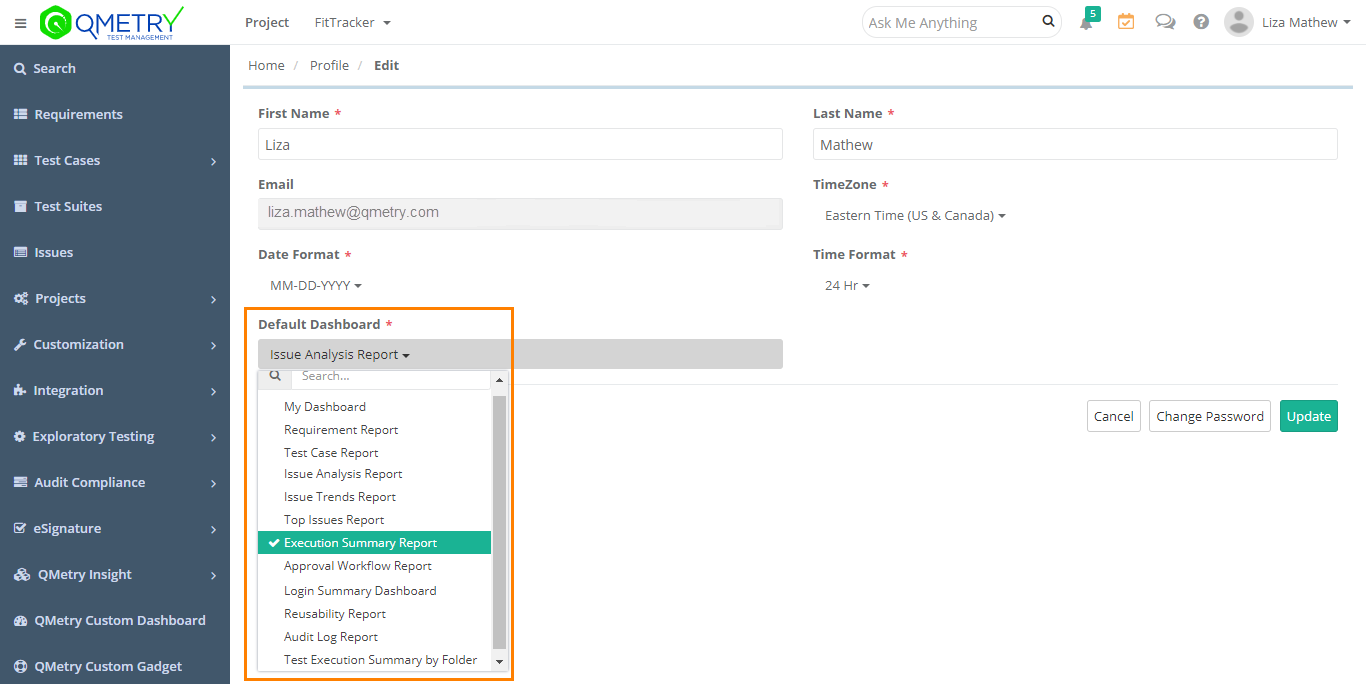Open the Change Password dialog

tap(1209, 416)
